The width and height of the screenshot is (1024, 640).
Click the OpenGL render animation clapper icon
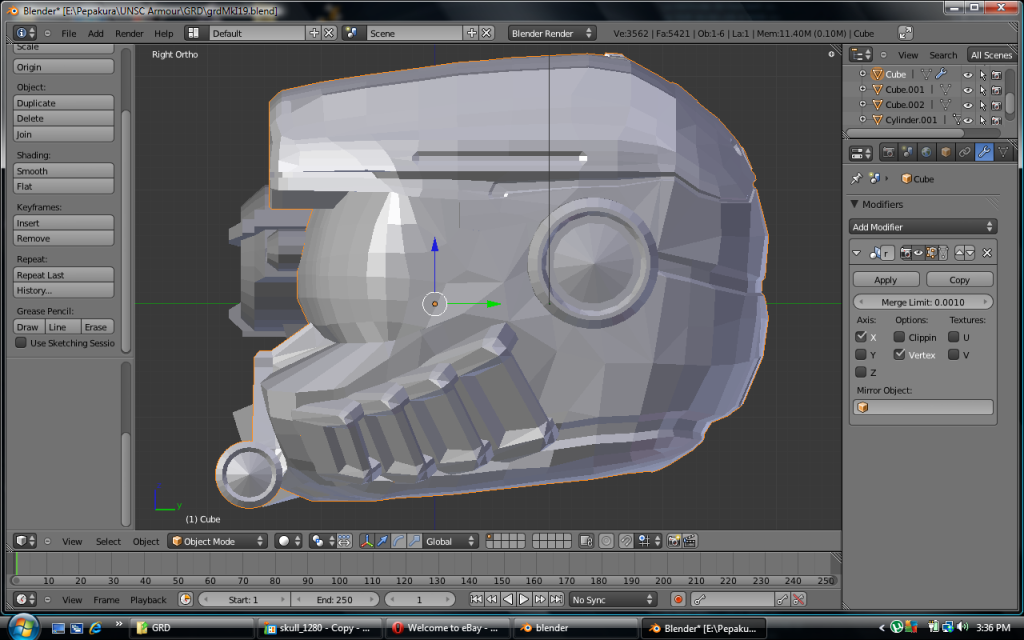690,541
